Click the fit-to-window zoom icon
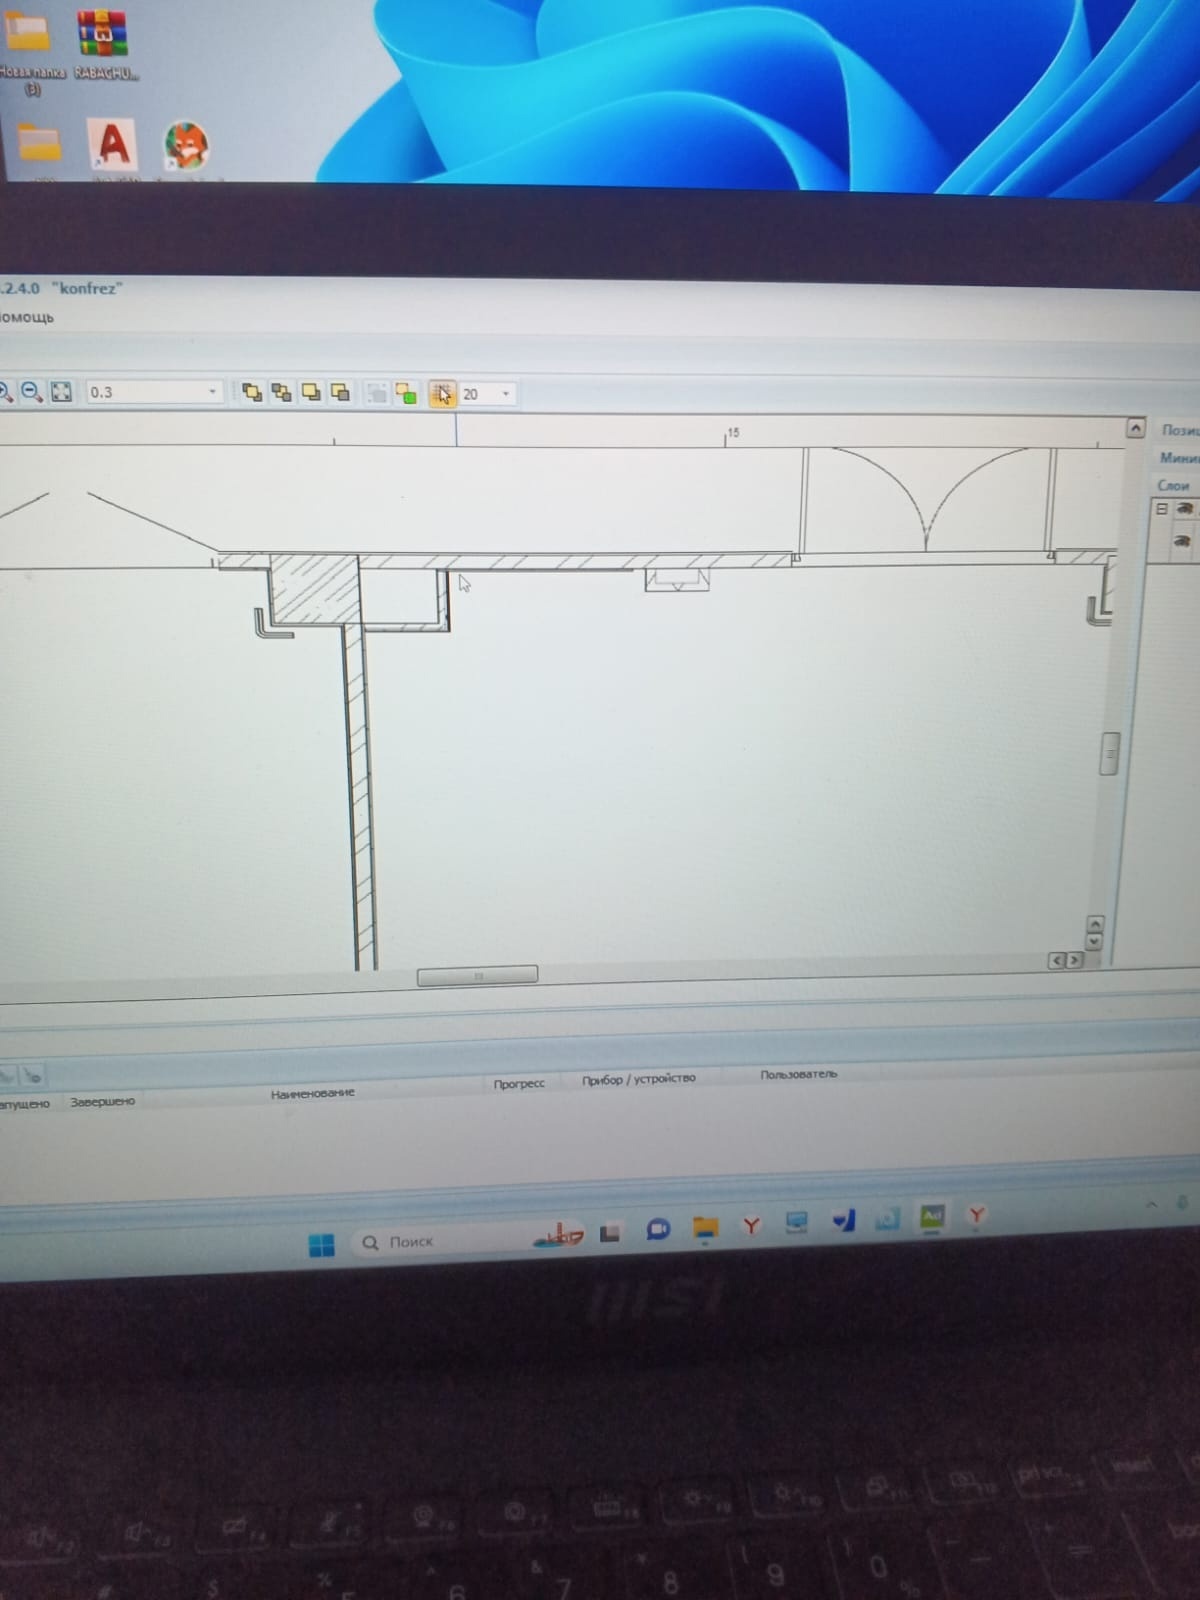 tap(61, 392)
